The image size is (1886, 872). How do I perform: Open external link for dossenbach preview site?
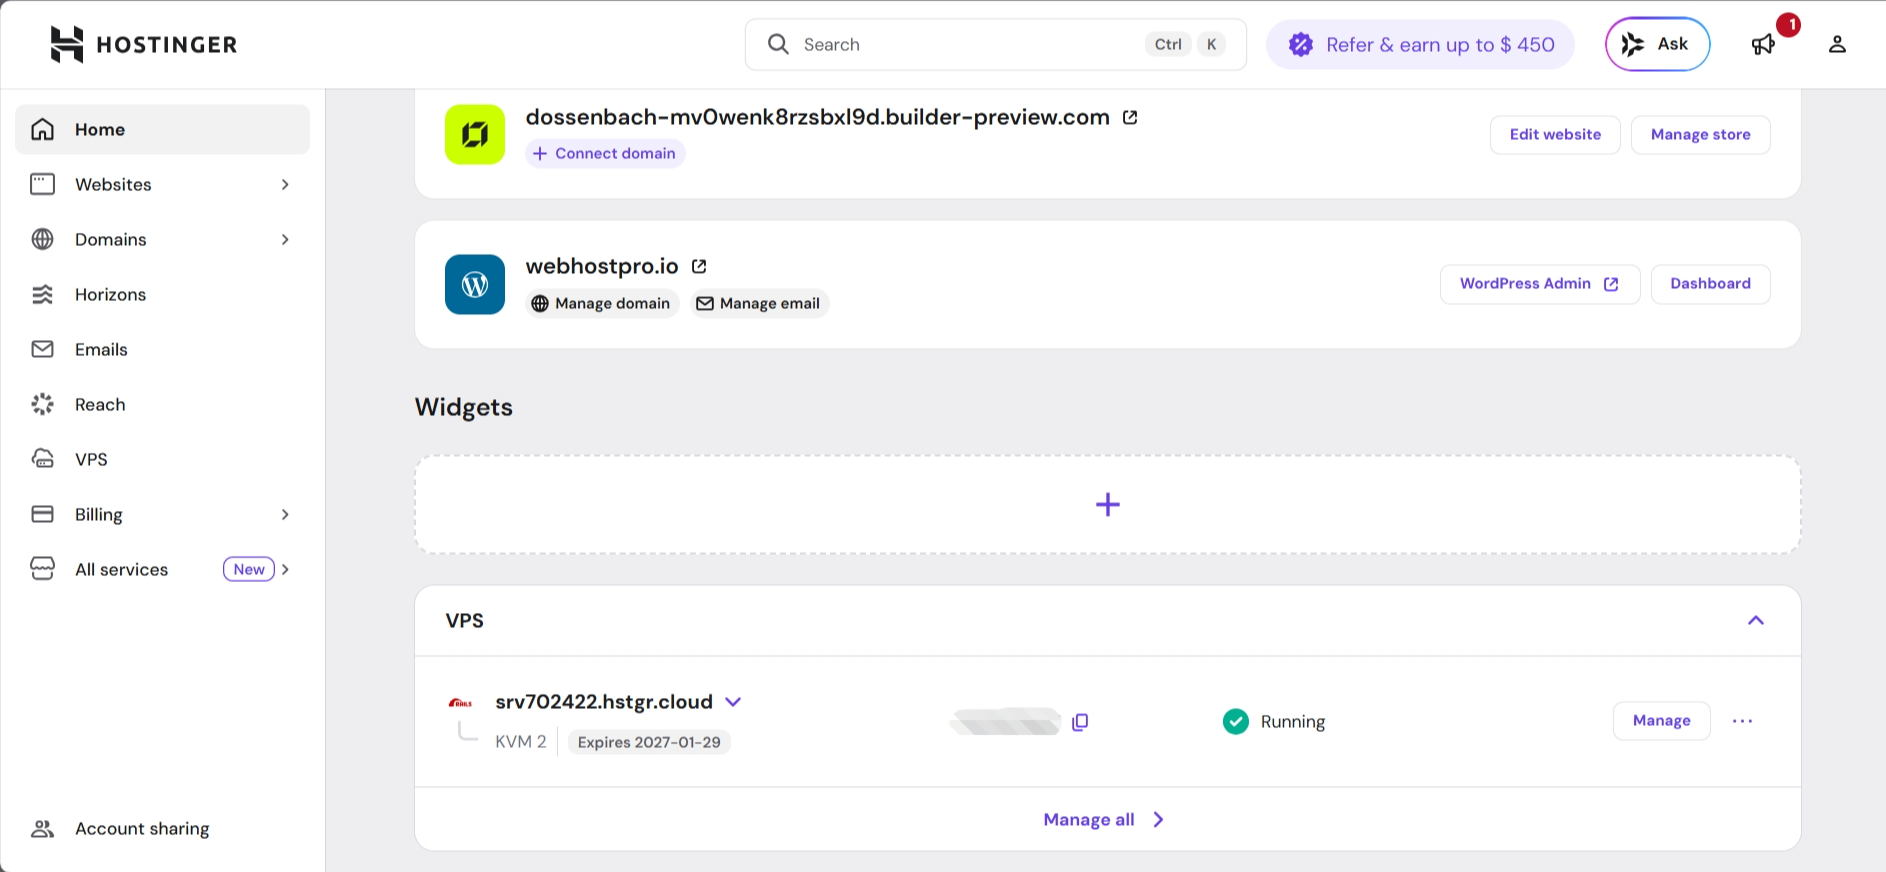pos(1130,117)
